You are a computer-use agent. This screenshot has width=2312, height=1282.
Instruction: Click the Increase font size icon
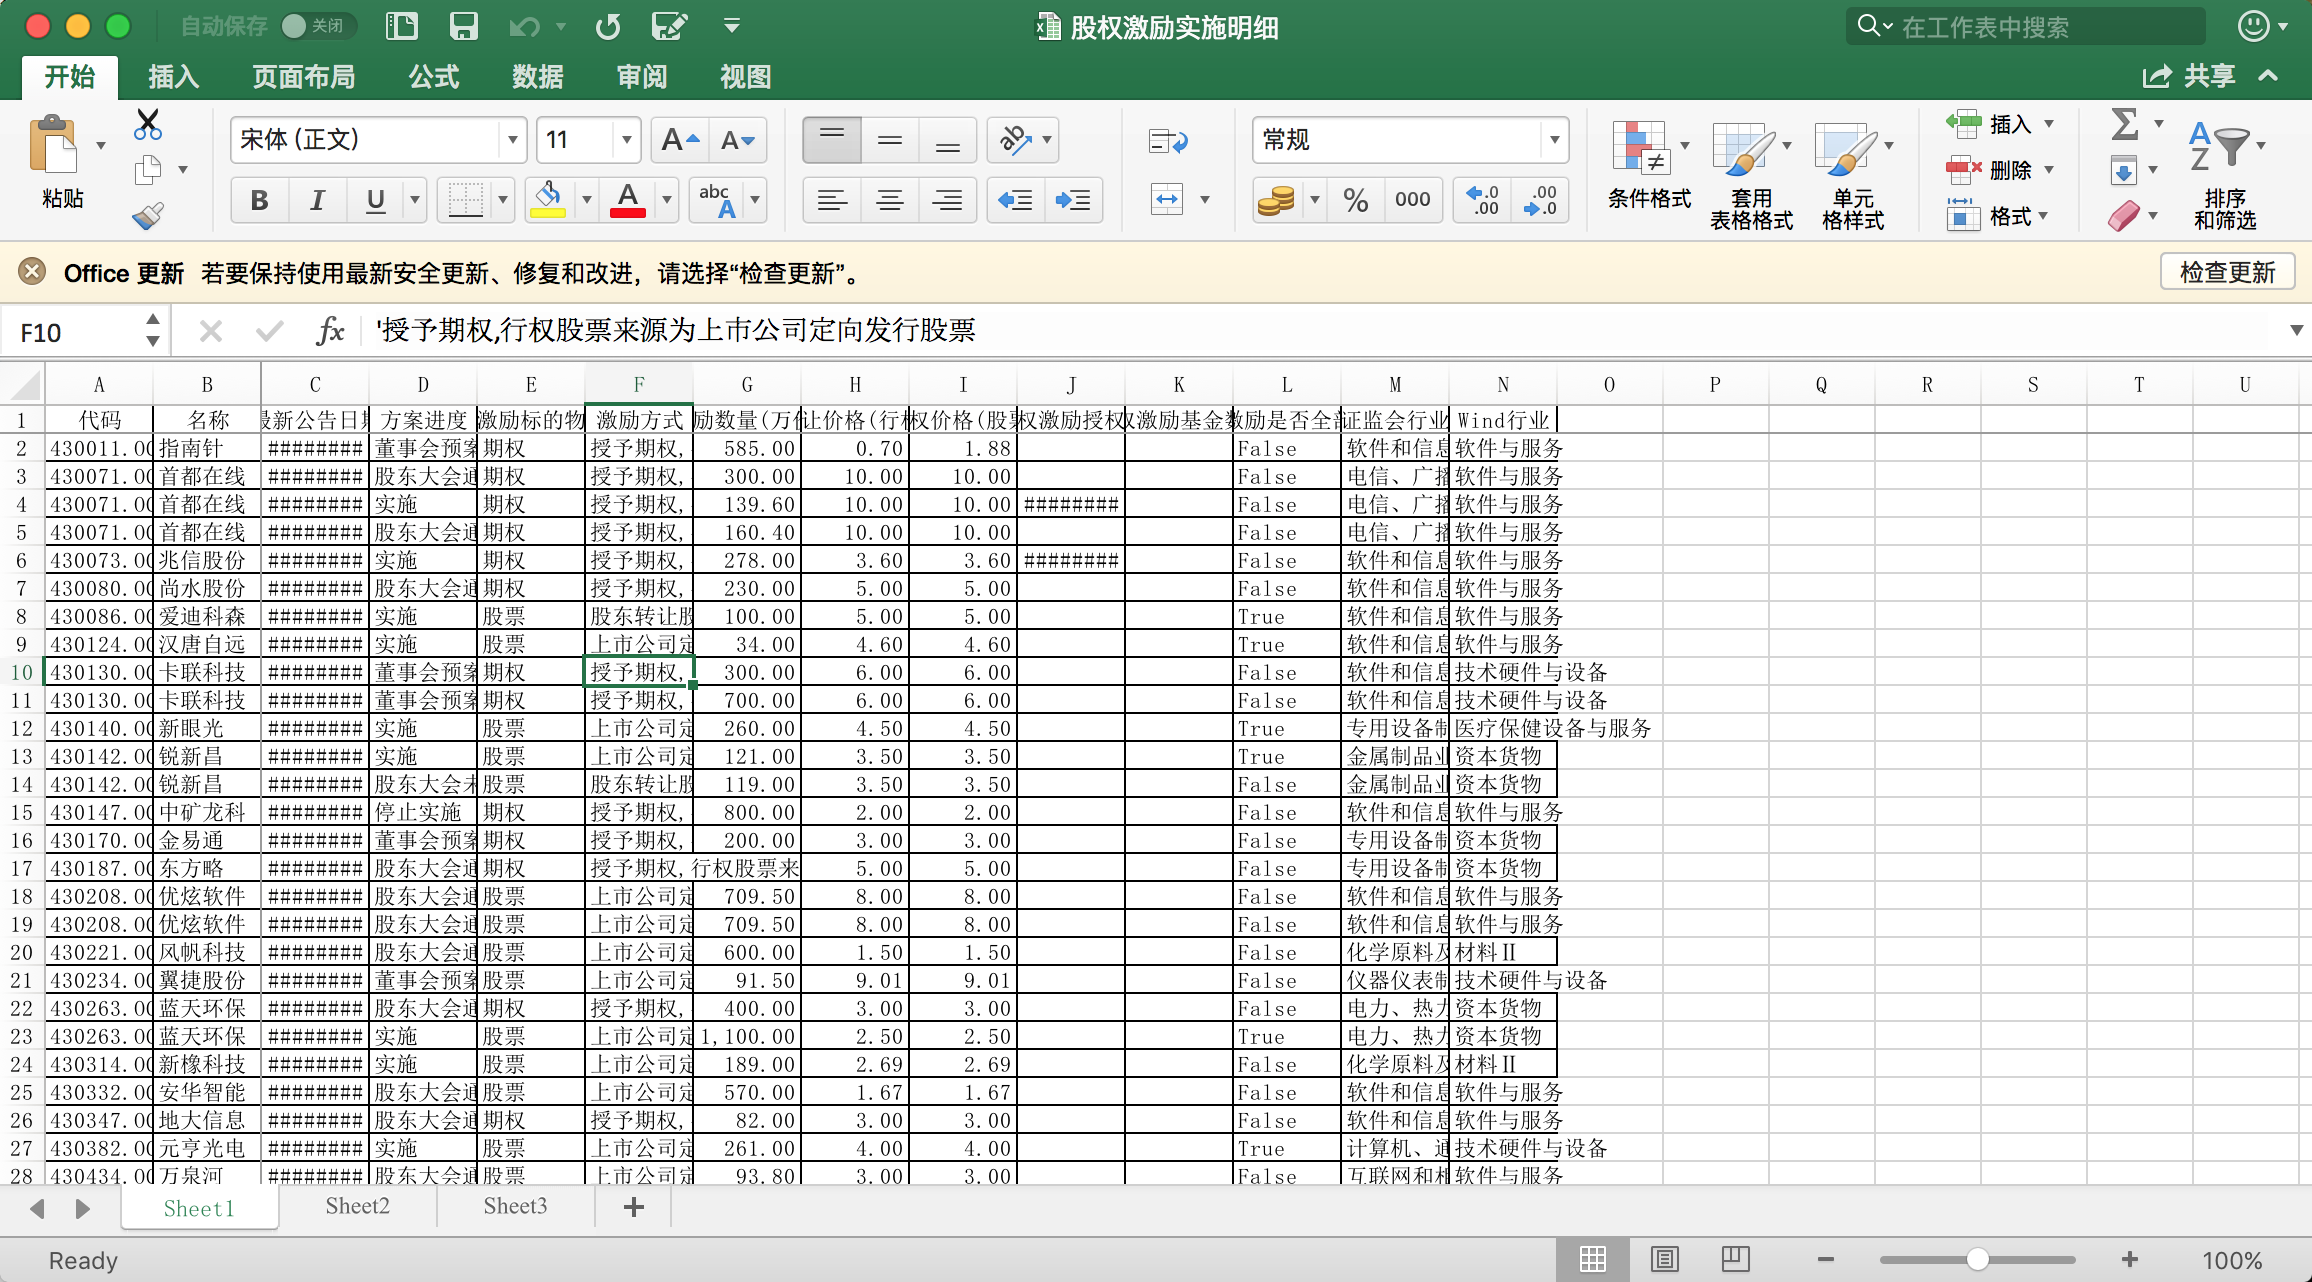(680, 140)
